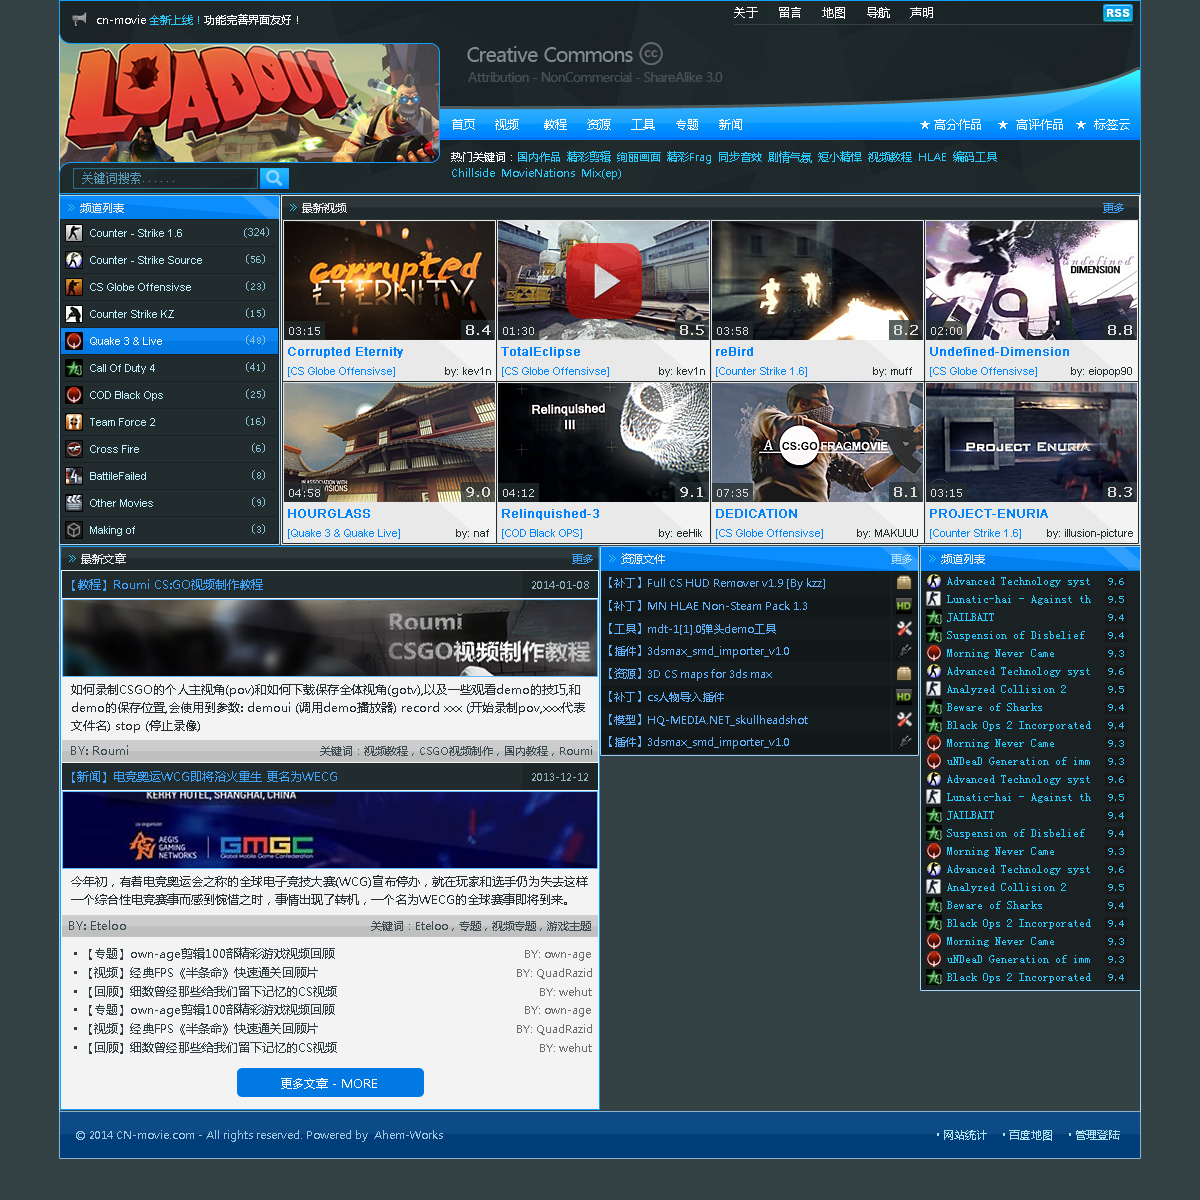This screenshot has width=1200, height=1200.
Task: Click the tools icon beside mdt-1[1].0 demo tool
Action: 904,629
